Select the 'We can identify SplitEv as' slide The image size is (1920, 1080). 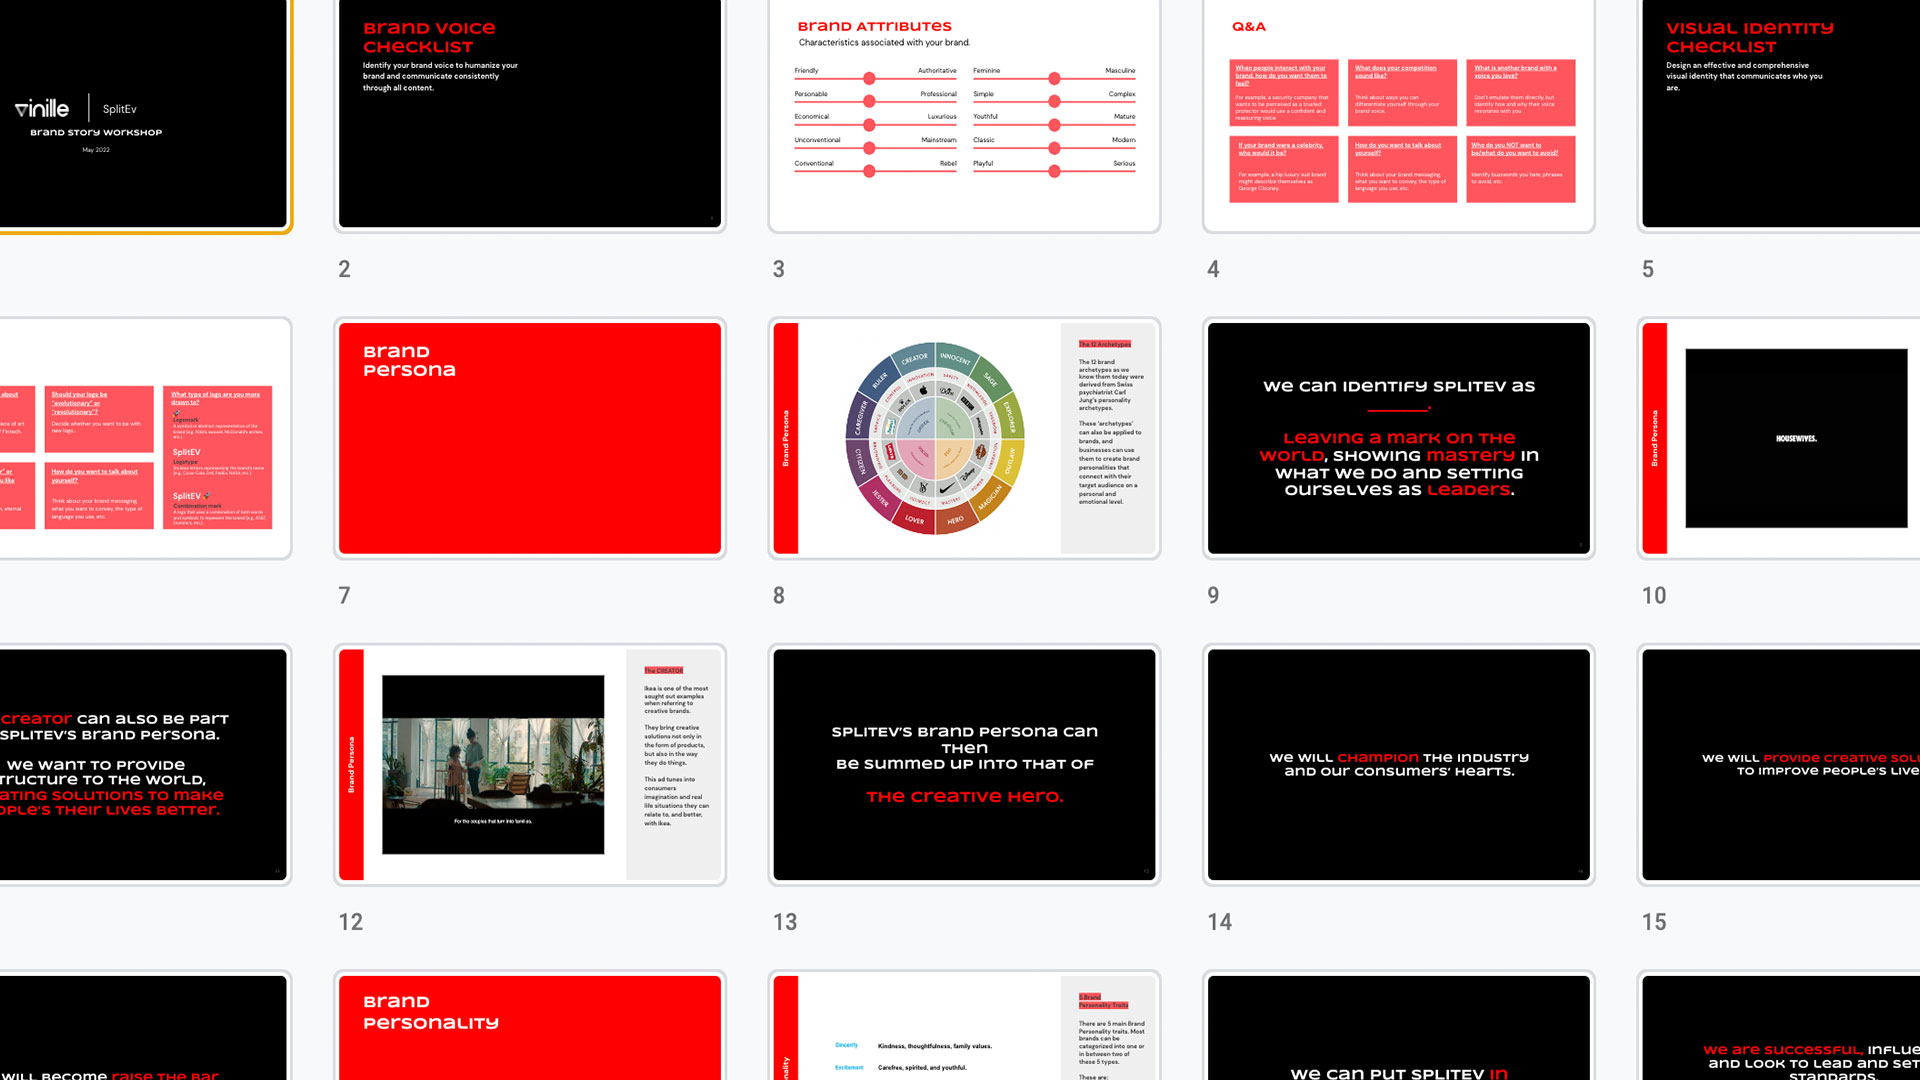pyautogui.click(x=1398, y=438)
